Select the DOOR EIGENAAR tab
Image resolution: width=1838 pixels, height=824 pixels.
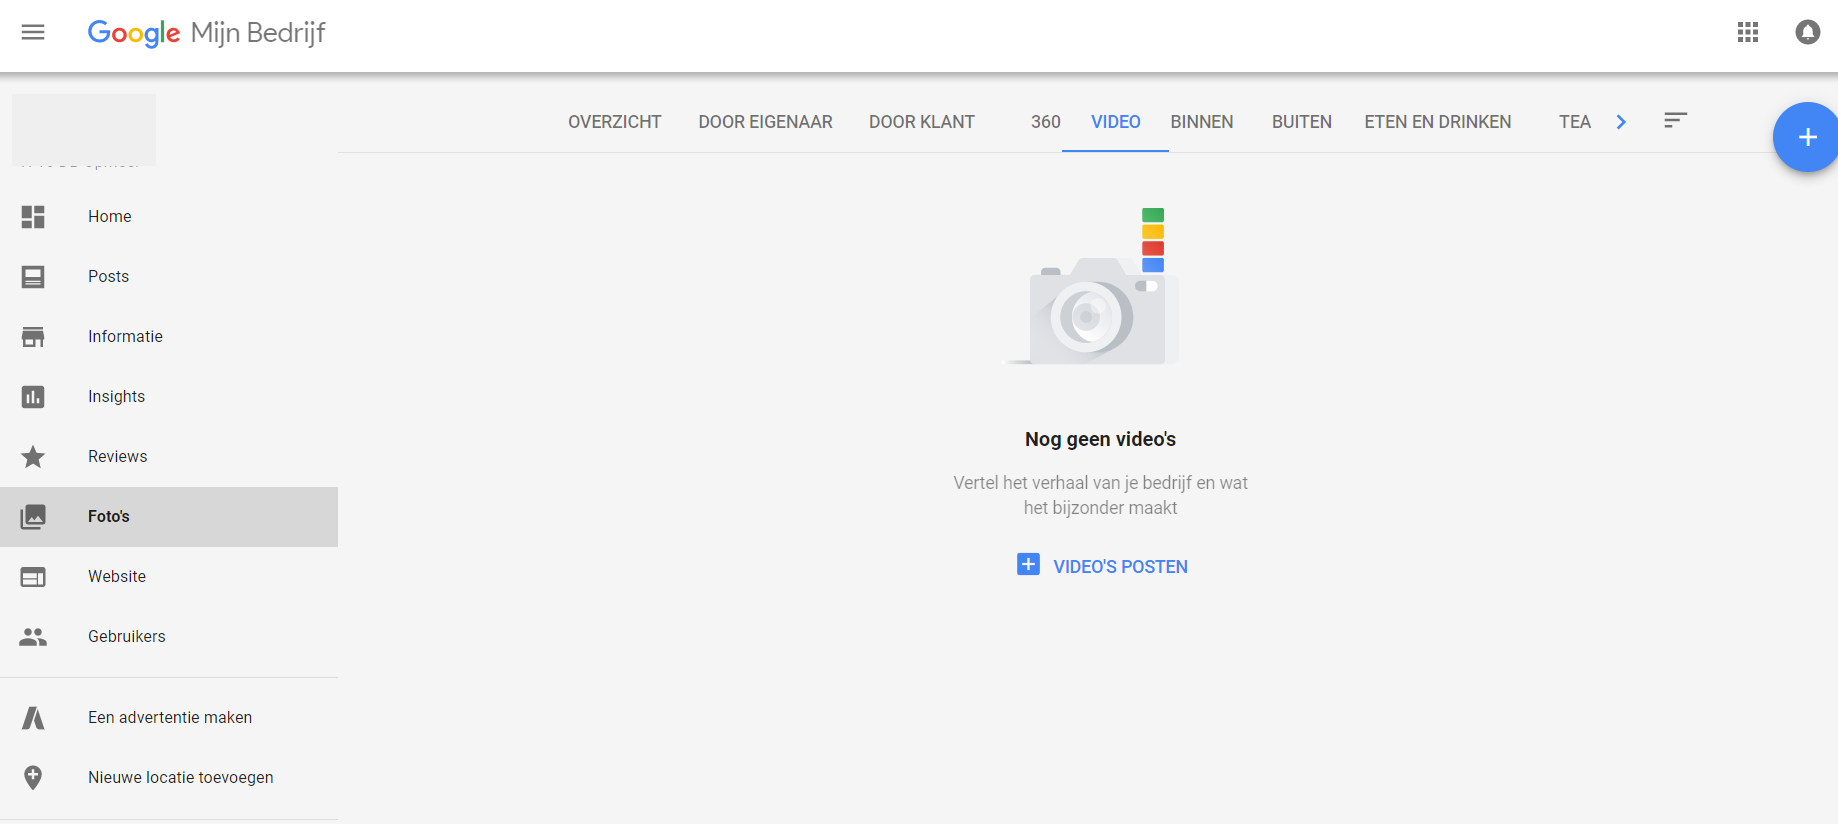(x=765, y=122)
